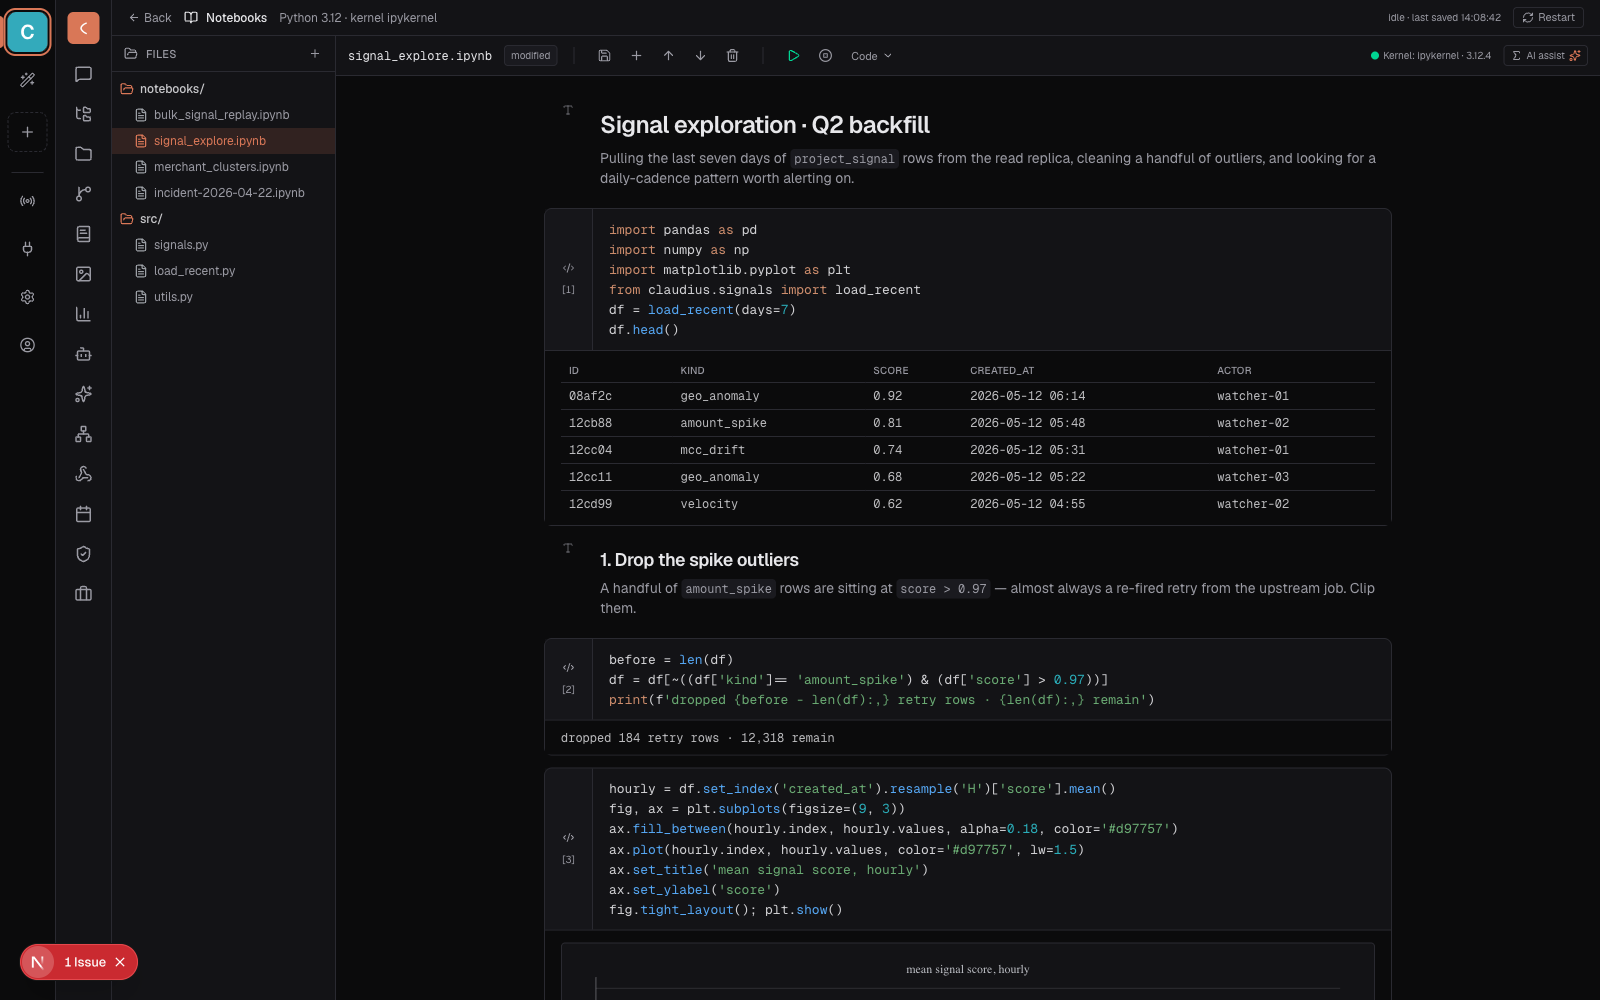Image resolution: width=1600 pixels, height=1000 pixels.
Task: Open the sparkles AI icon
Action: click(x=83, y=394)
